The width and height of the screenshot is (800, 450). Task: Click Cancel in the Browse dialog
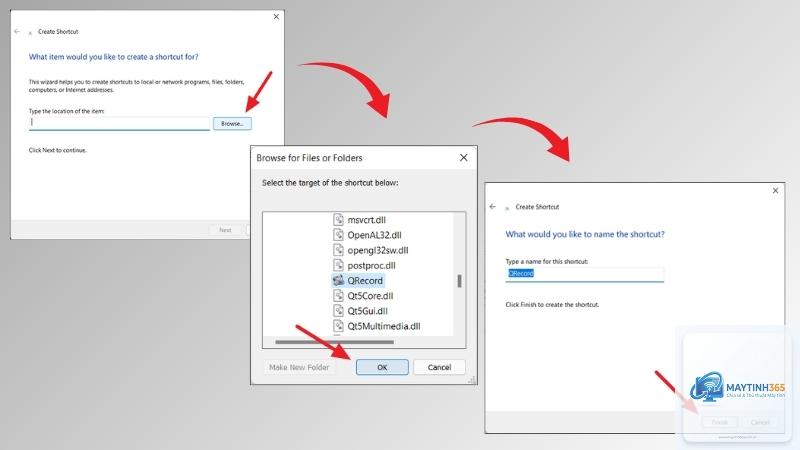439,367
